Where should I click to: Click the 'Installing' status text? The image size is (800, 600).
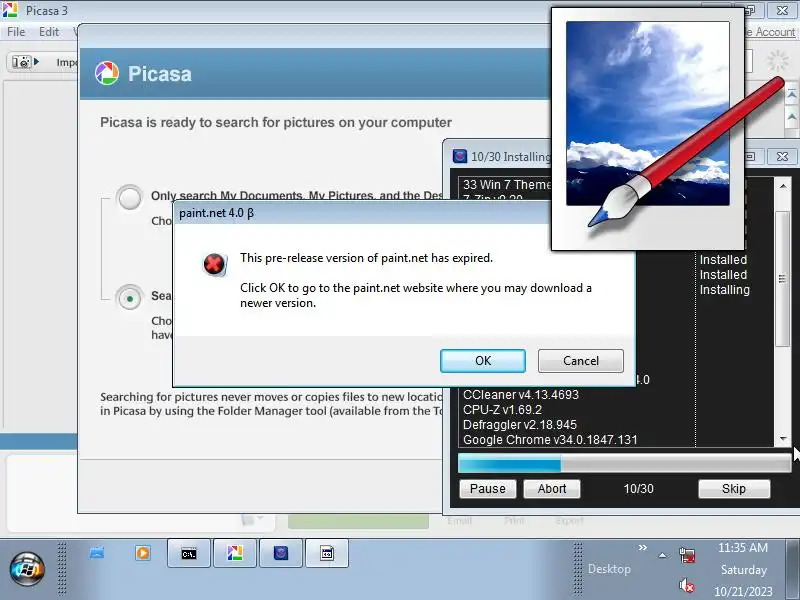point(724,290)
